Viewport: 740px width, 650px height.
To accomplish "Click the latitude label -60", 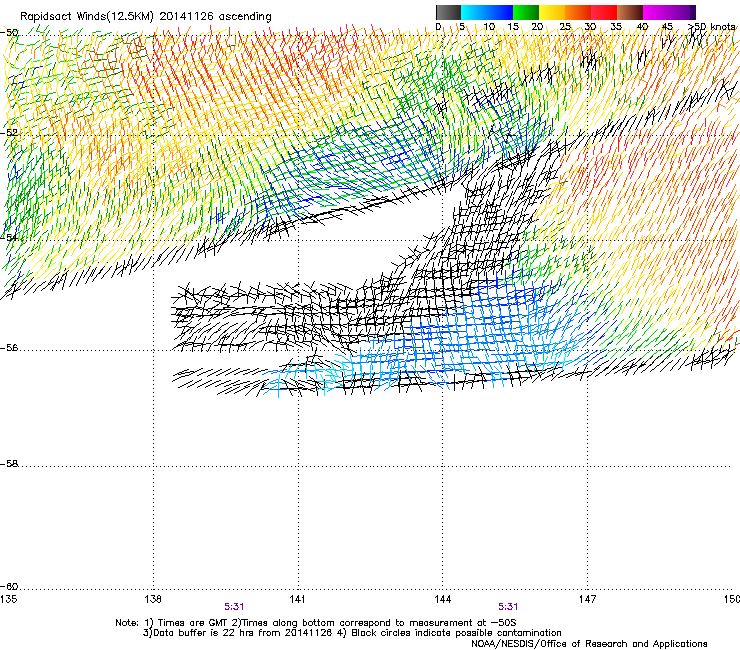I will [9, 587].
